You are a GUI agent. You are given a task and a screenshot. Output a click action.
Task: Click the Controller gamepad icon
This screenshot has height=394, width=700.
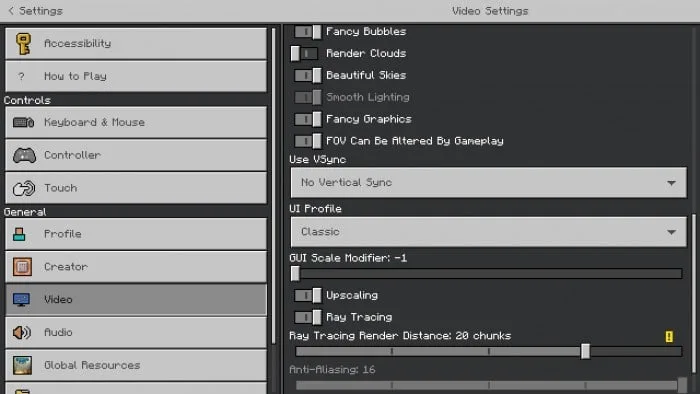point(24,155)
